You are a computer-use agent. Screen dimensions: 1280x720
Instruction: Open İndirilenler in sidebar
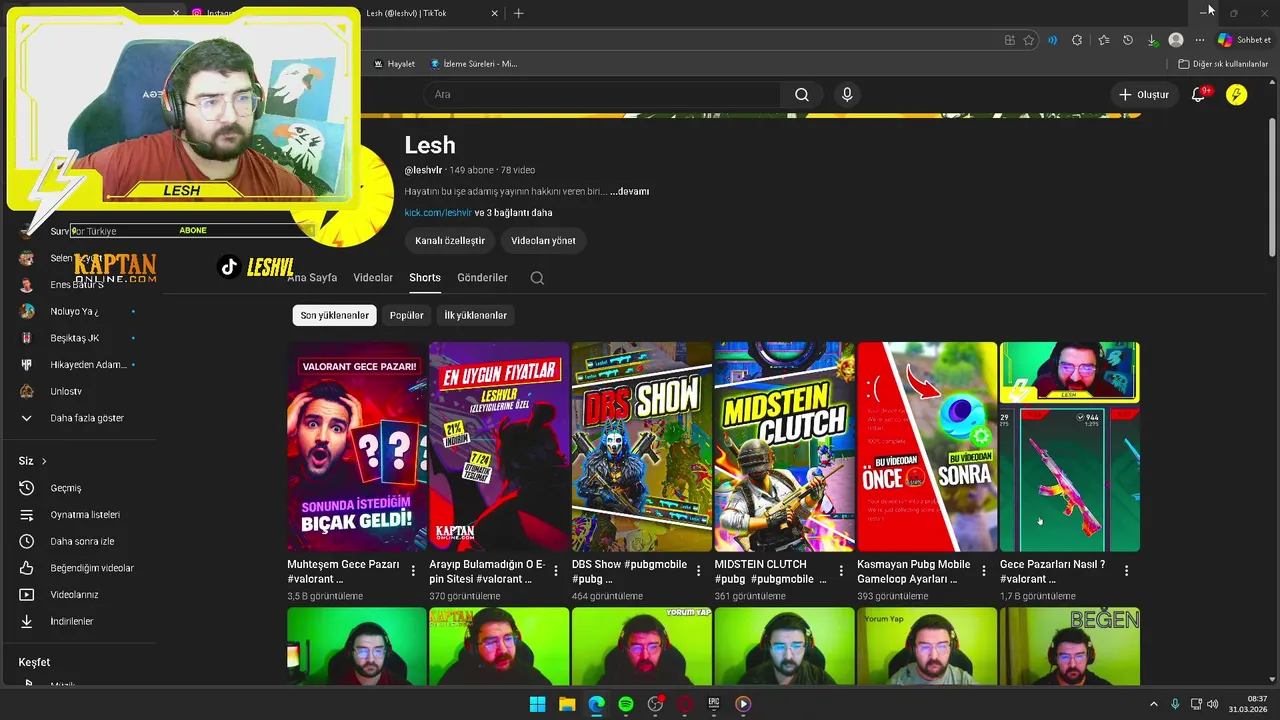pos(71,621)
